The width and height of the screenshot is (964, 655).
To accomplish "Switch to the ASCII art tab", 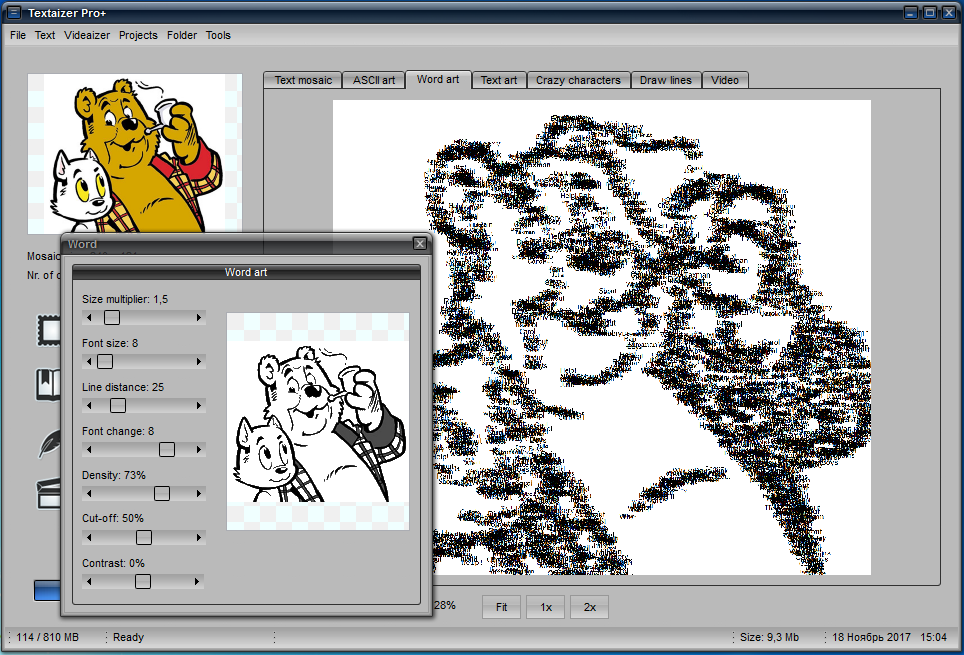I will (374, 80).
